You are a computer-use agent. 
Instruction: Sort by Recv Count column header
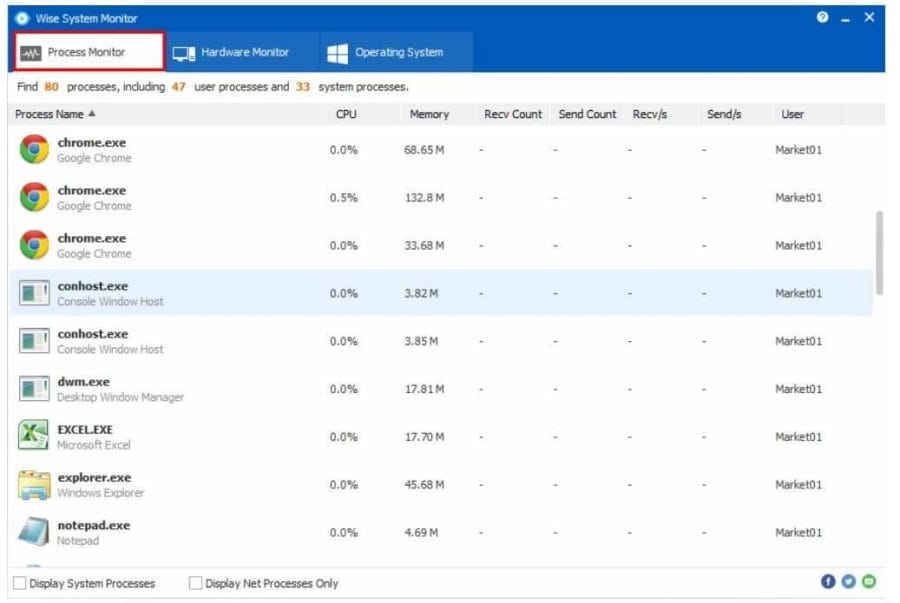click(513, 114)
